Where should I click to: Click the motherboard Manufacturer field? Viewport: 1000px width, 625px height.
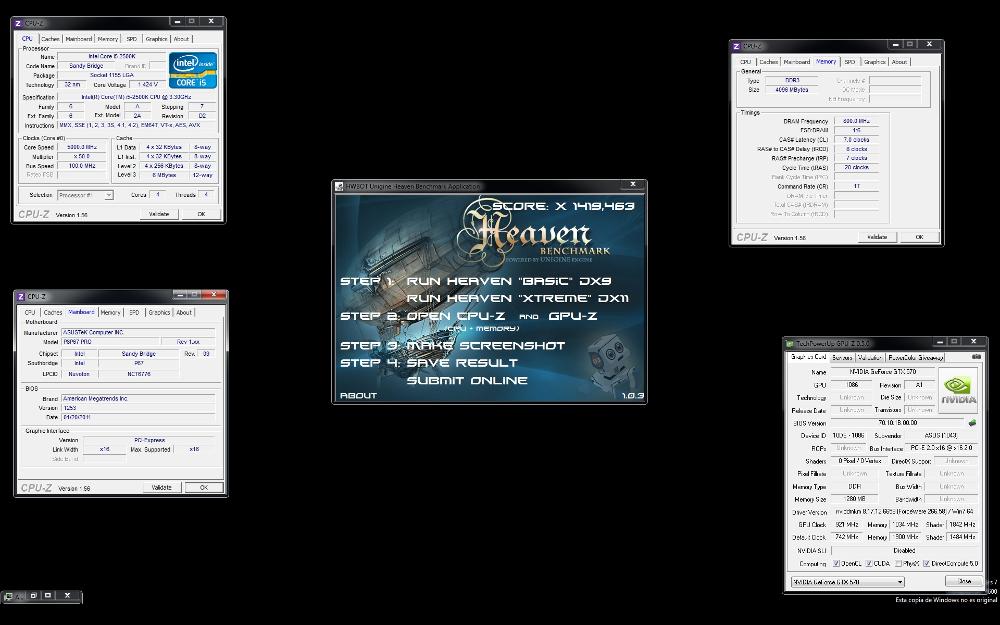coord(138,333)
